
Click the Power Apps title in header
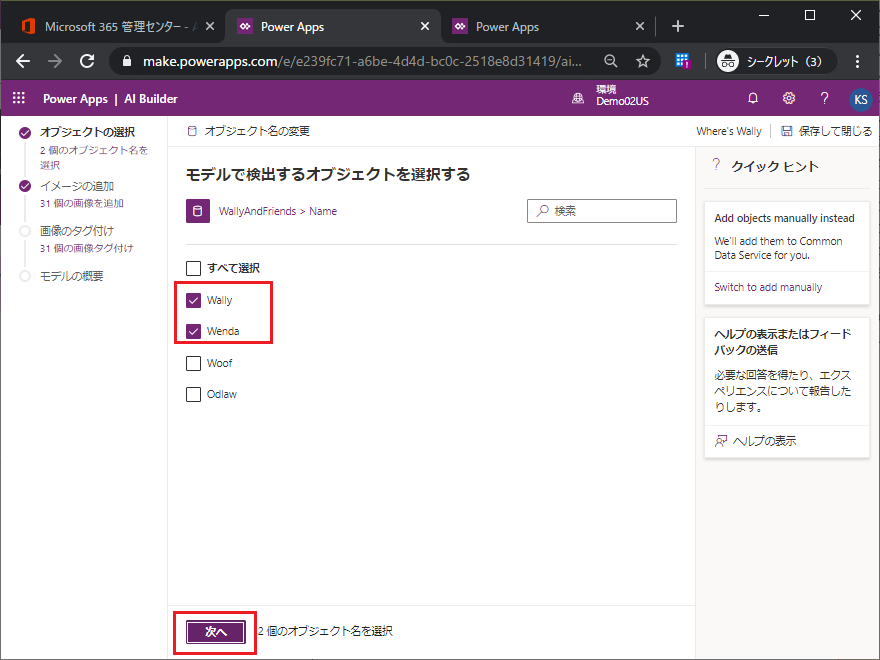[75, 99]
